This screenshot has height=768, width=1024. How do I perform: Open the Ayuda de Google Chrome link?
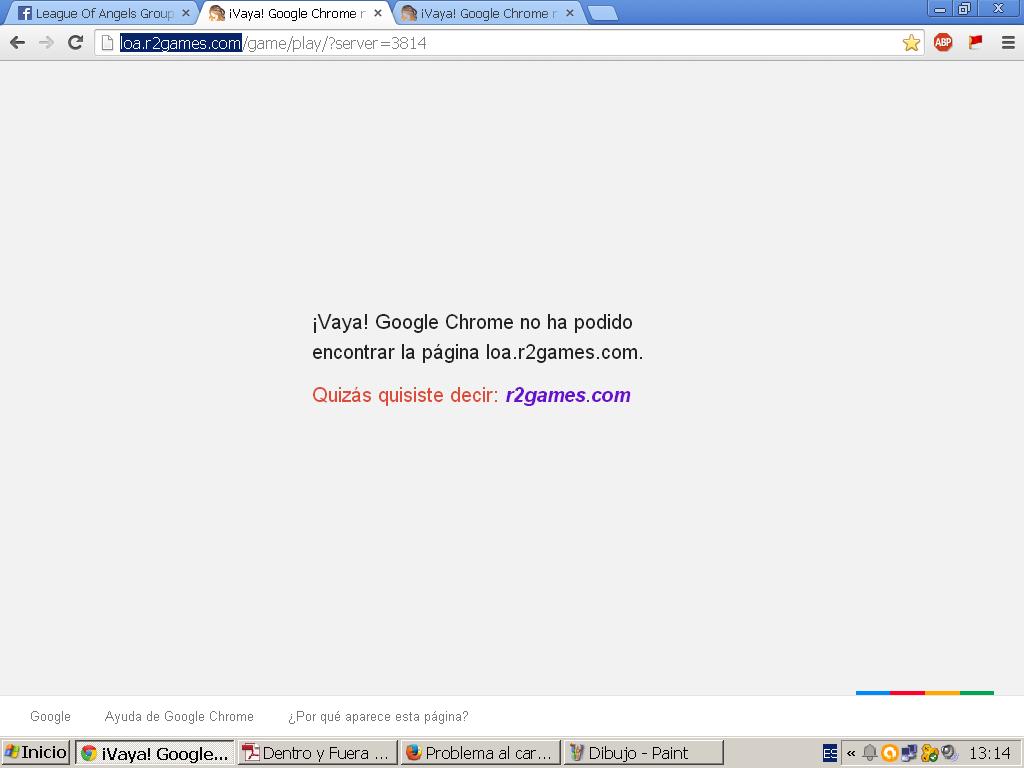point(179,717)
